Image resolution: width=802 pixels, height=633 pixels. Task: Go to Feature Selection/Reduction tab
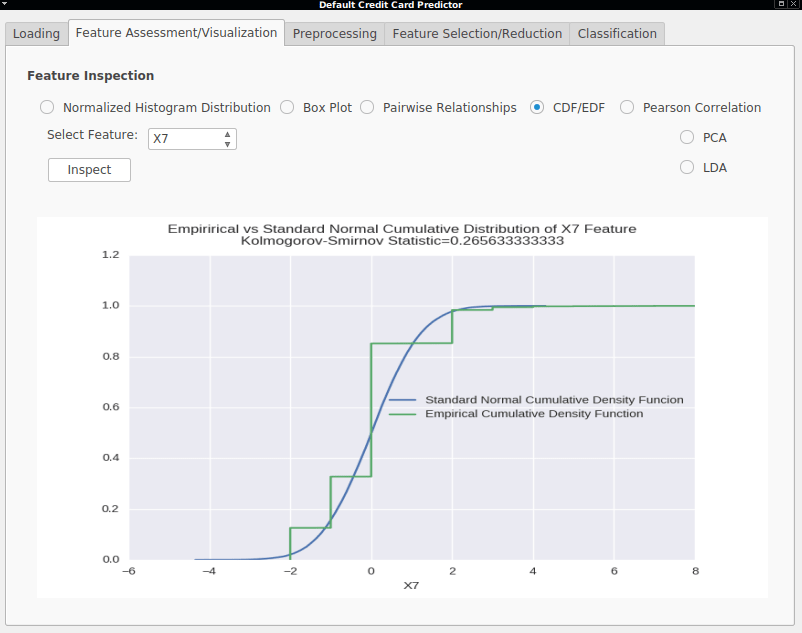click(477, 34)
